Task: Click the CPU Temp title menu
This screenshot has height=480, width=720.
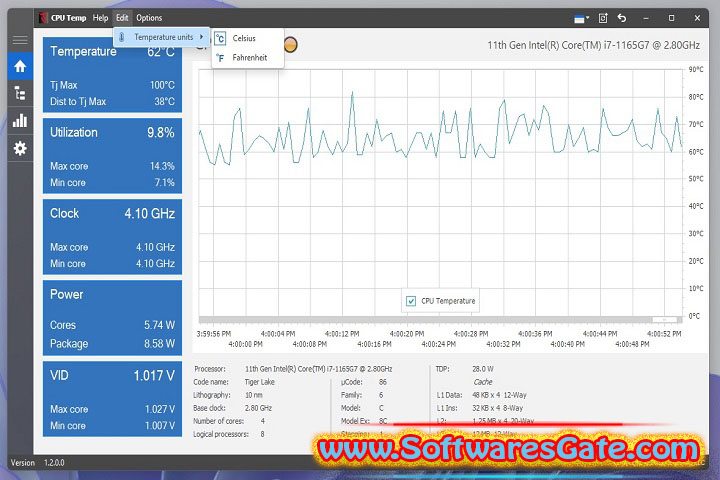Action: pyautogui.click(x=68, y=18)
